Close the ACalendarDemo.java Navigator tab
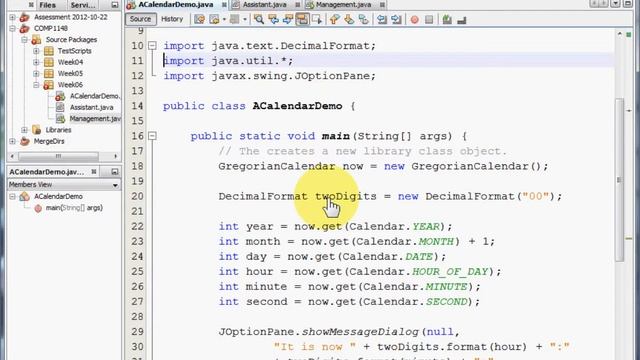 tap(94, 172)
